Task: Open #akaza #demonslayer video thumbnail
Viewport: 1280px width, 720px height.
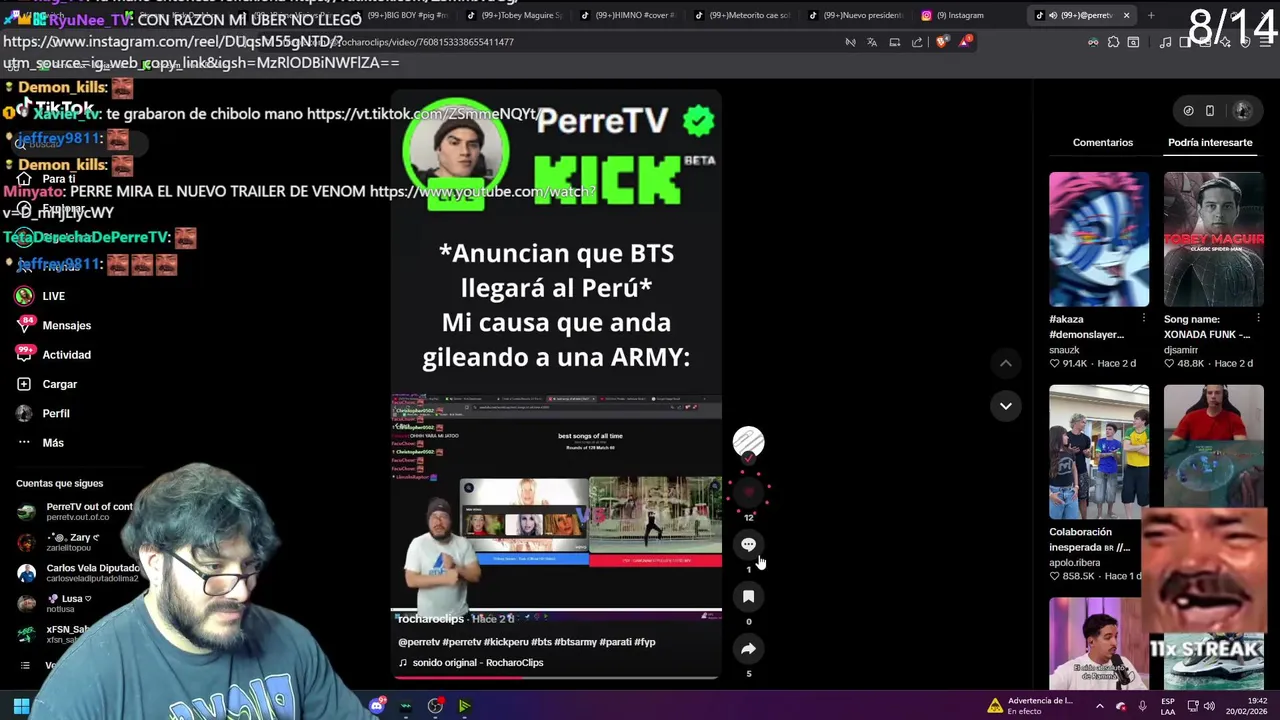Action: click(1099, 239)
